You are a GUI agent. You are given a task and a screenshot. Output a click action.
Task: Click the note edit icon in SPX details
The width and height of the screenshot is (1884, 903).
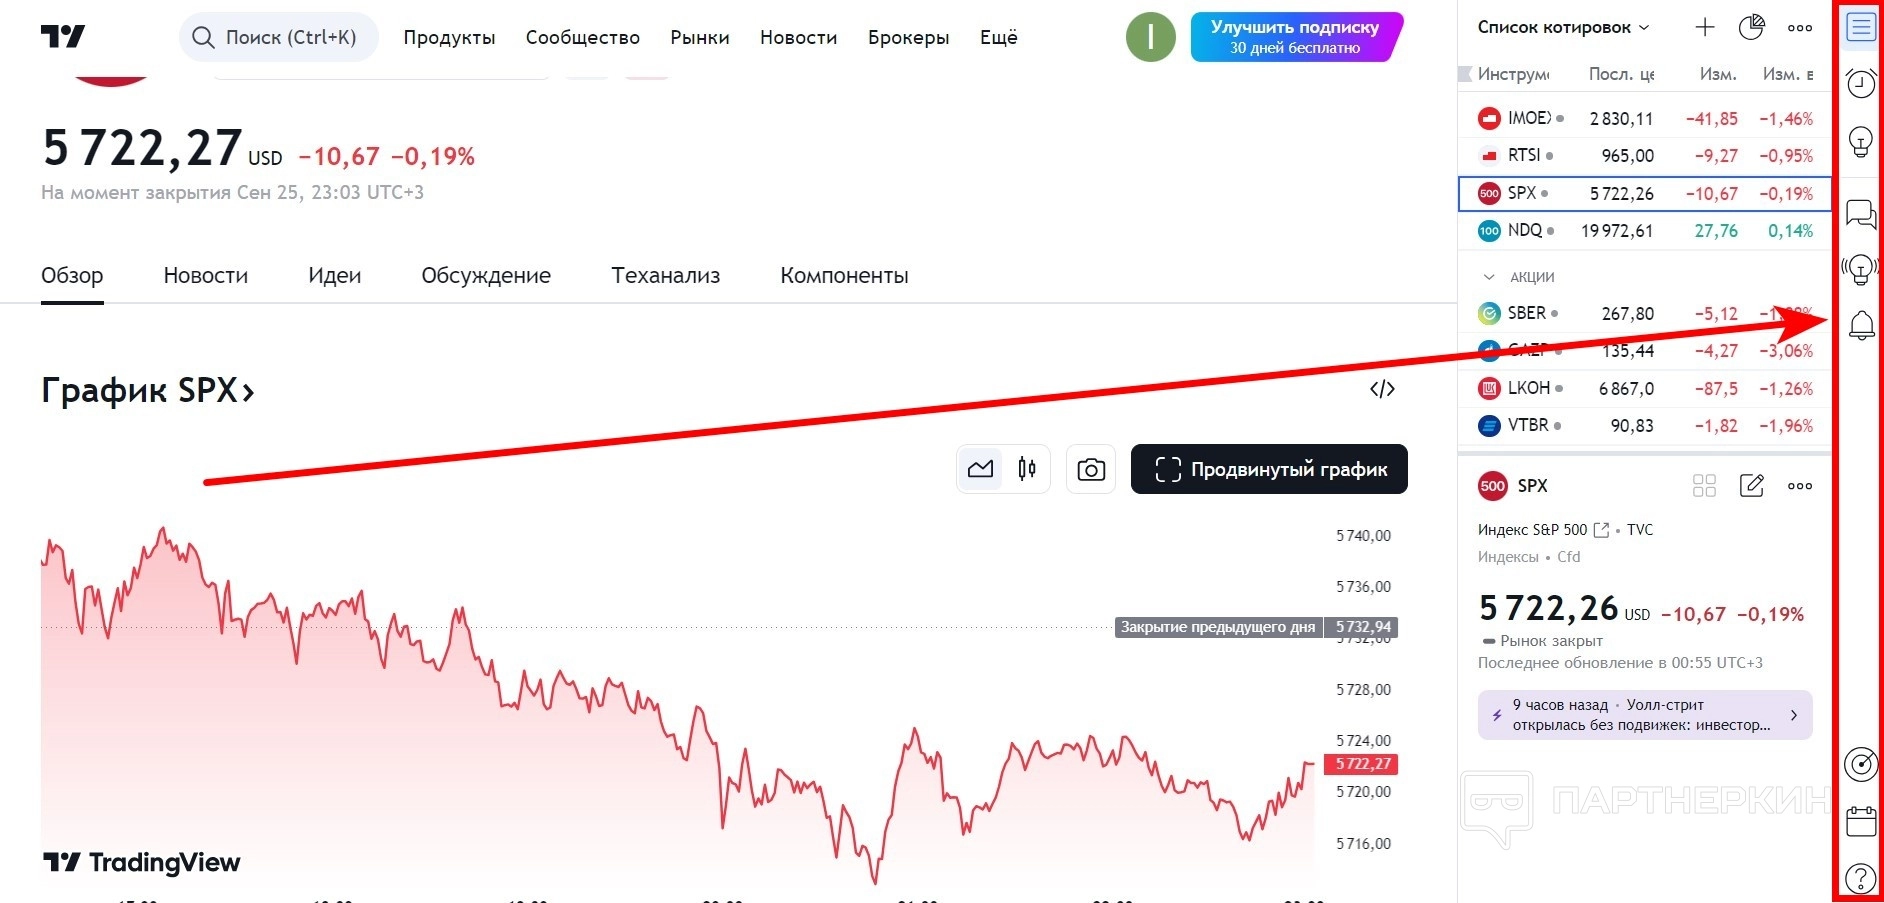[1752, 486]
